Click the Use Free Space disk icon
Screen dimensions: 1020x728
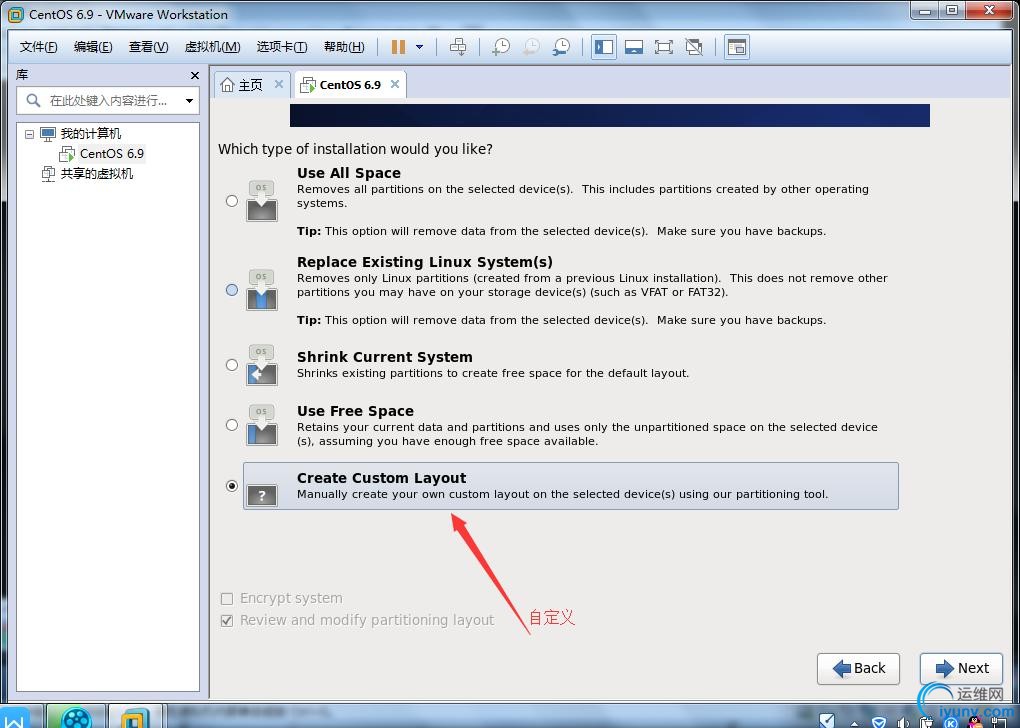click(262, 425)
